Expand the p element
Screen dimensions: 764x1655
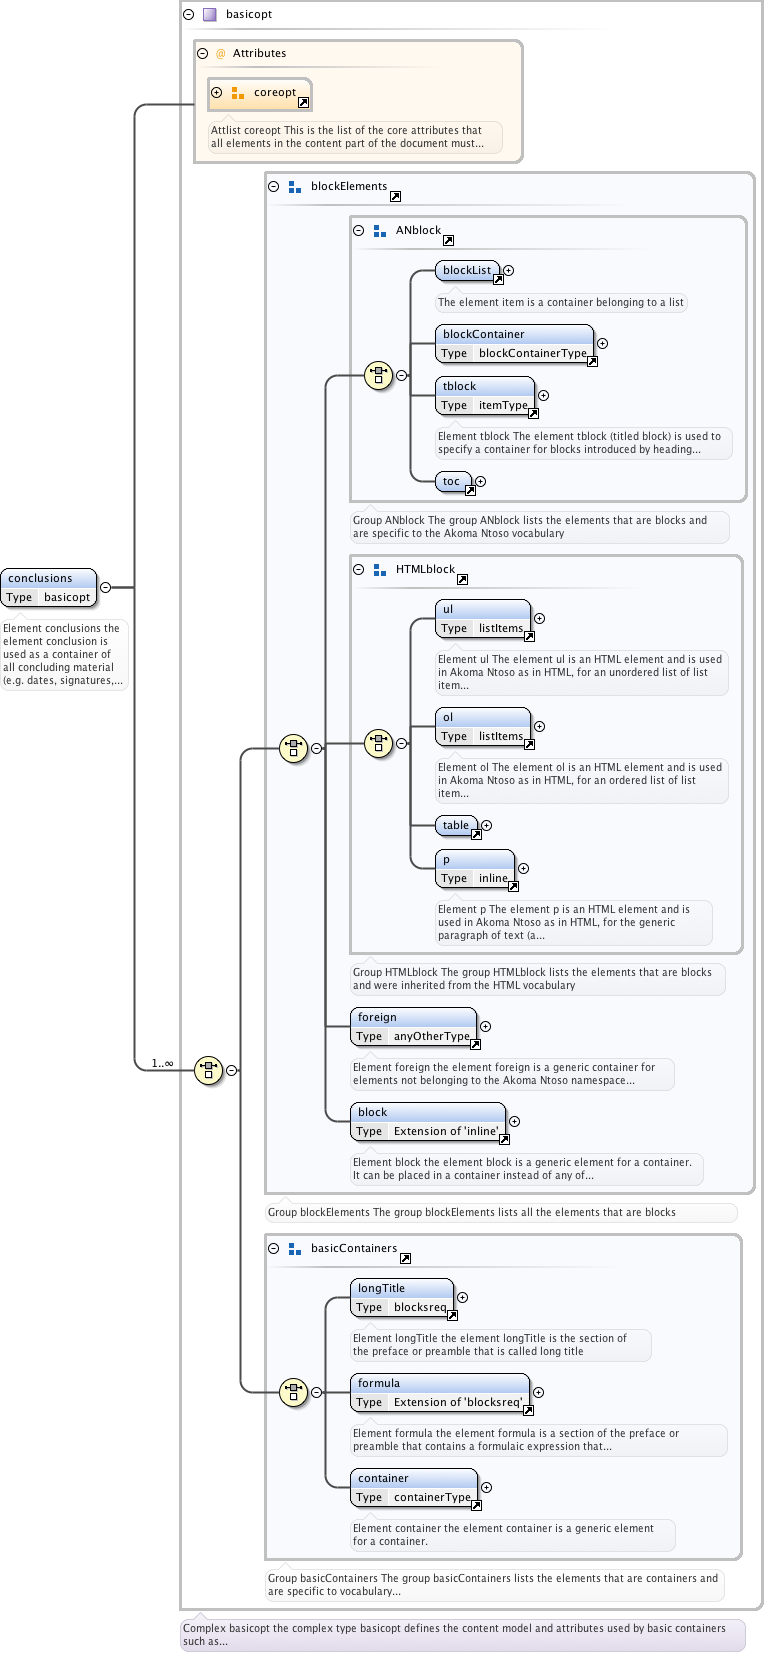[523, 868]
